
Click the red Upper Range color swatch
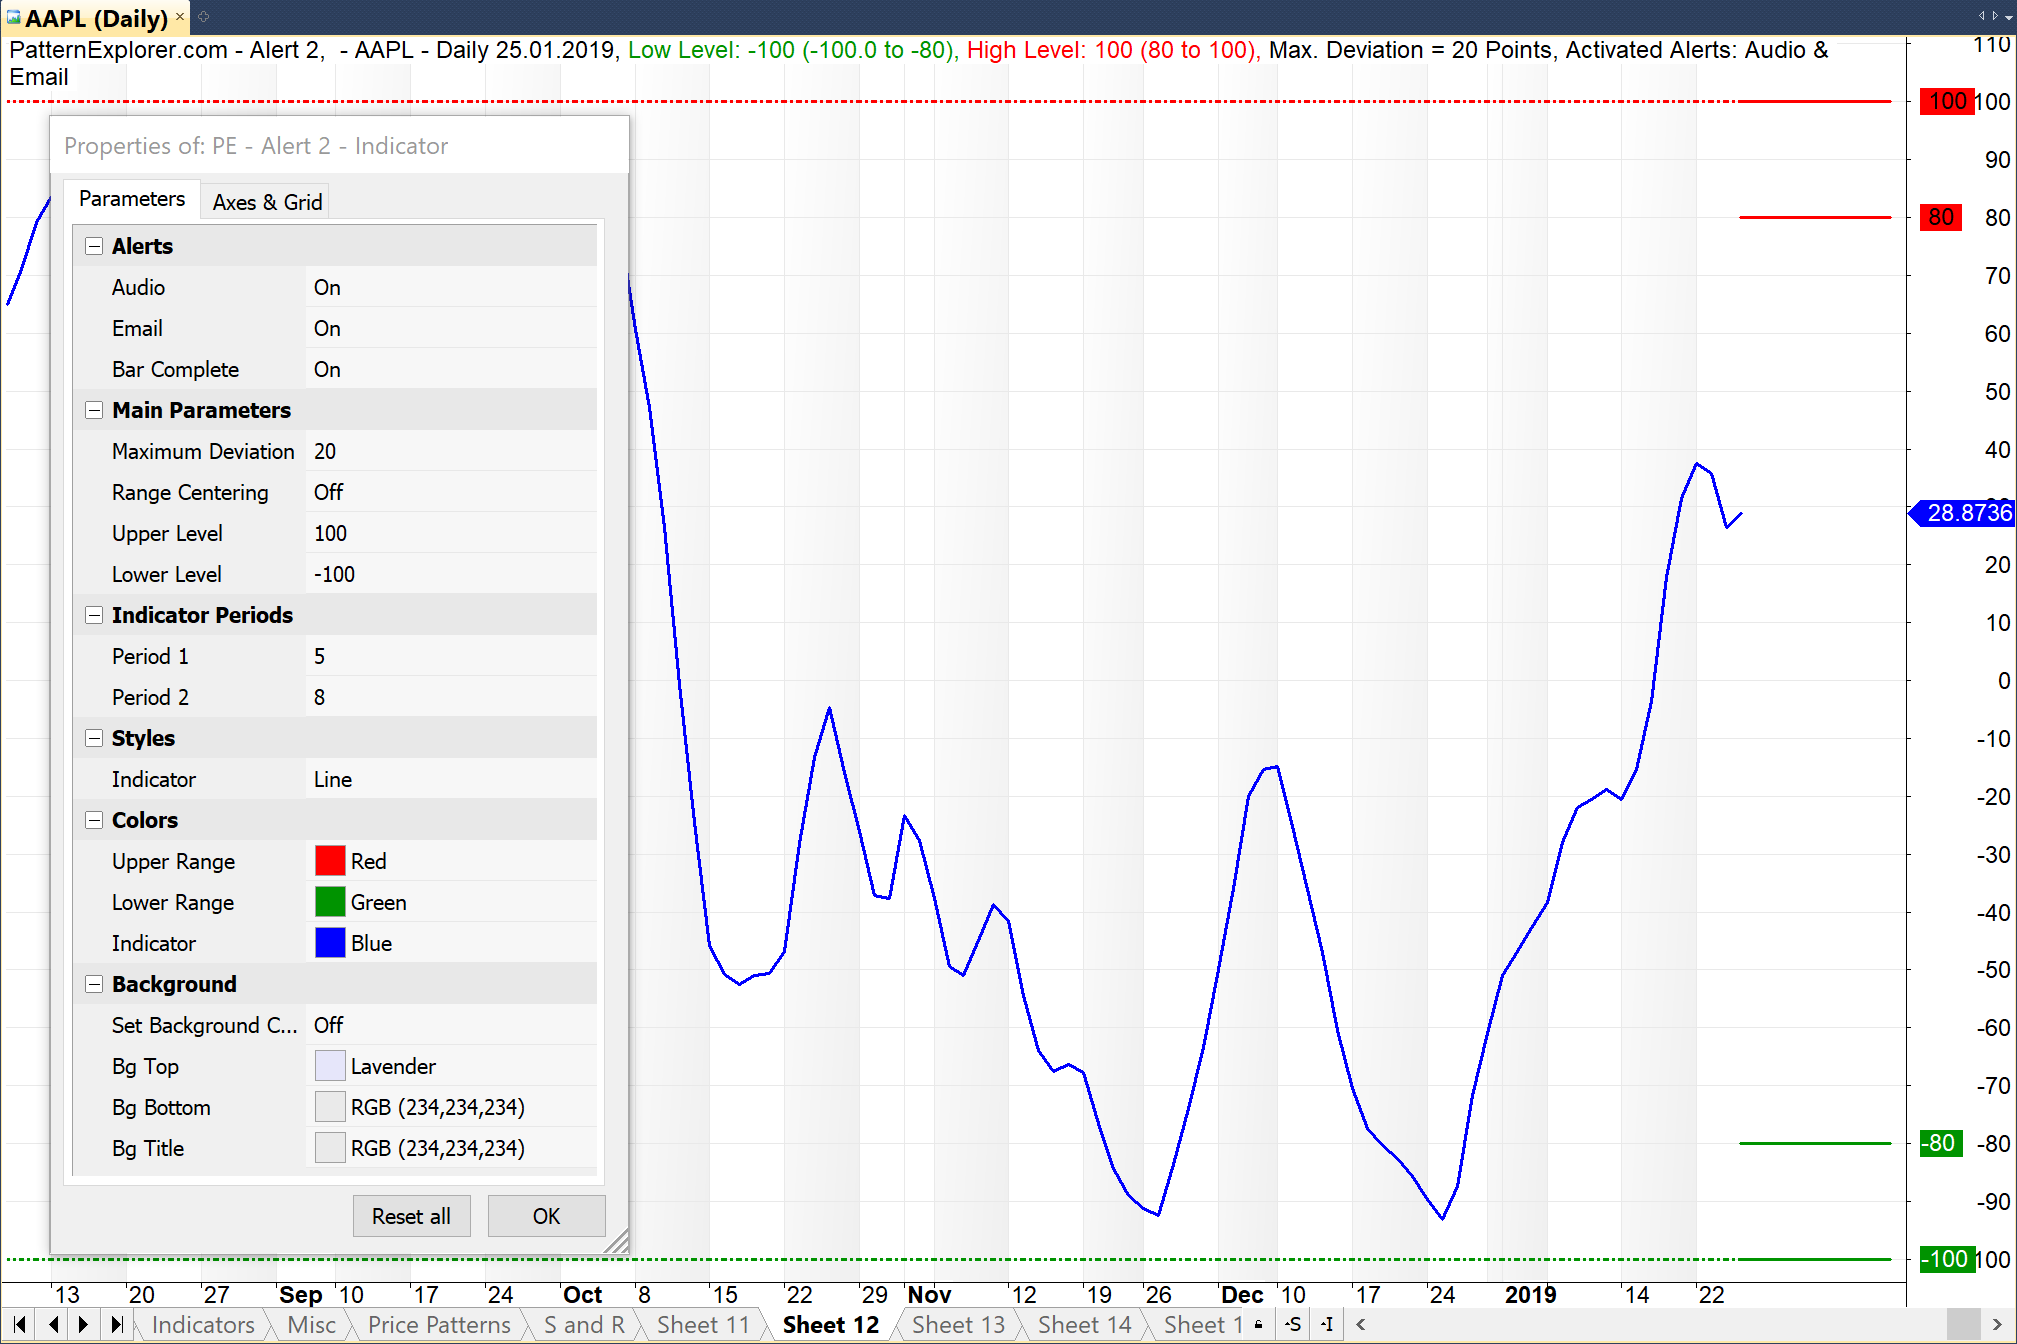pyautogui.click(x=330, y=862)
